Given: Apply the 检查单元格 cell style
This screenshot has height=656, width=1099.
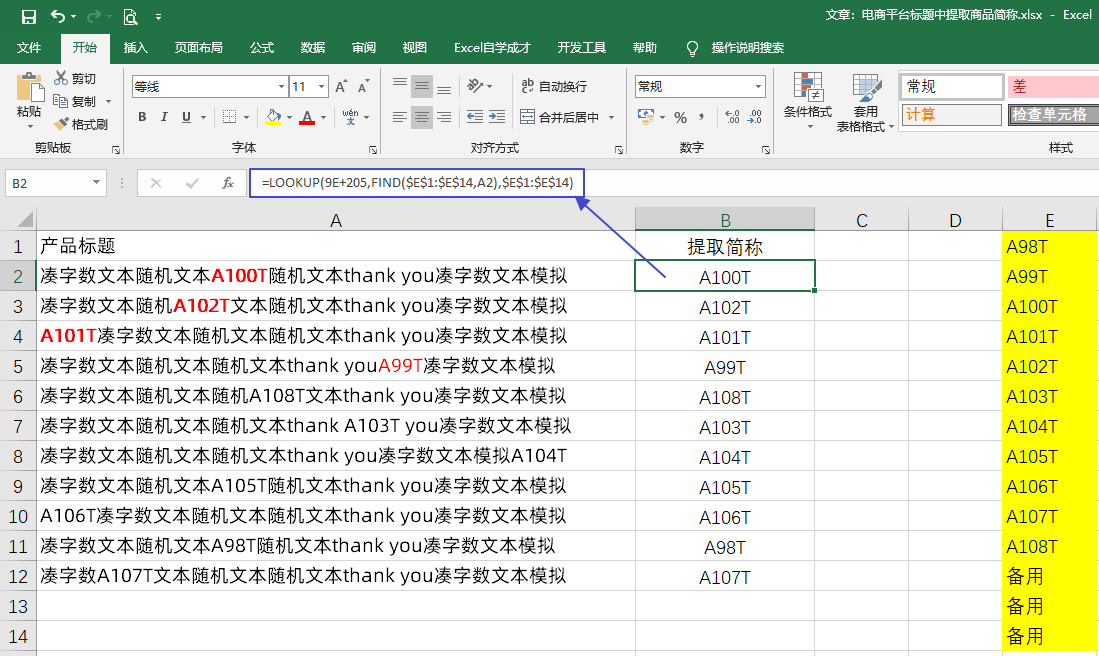Looking at the screenshot, I should coord(1053,114).
